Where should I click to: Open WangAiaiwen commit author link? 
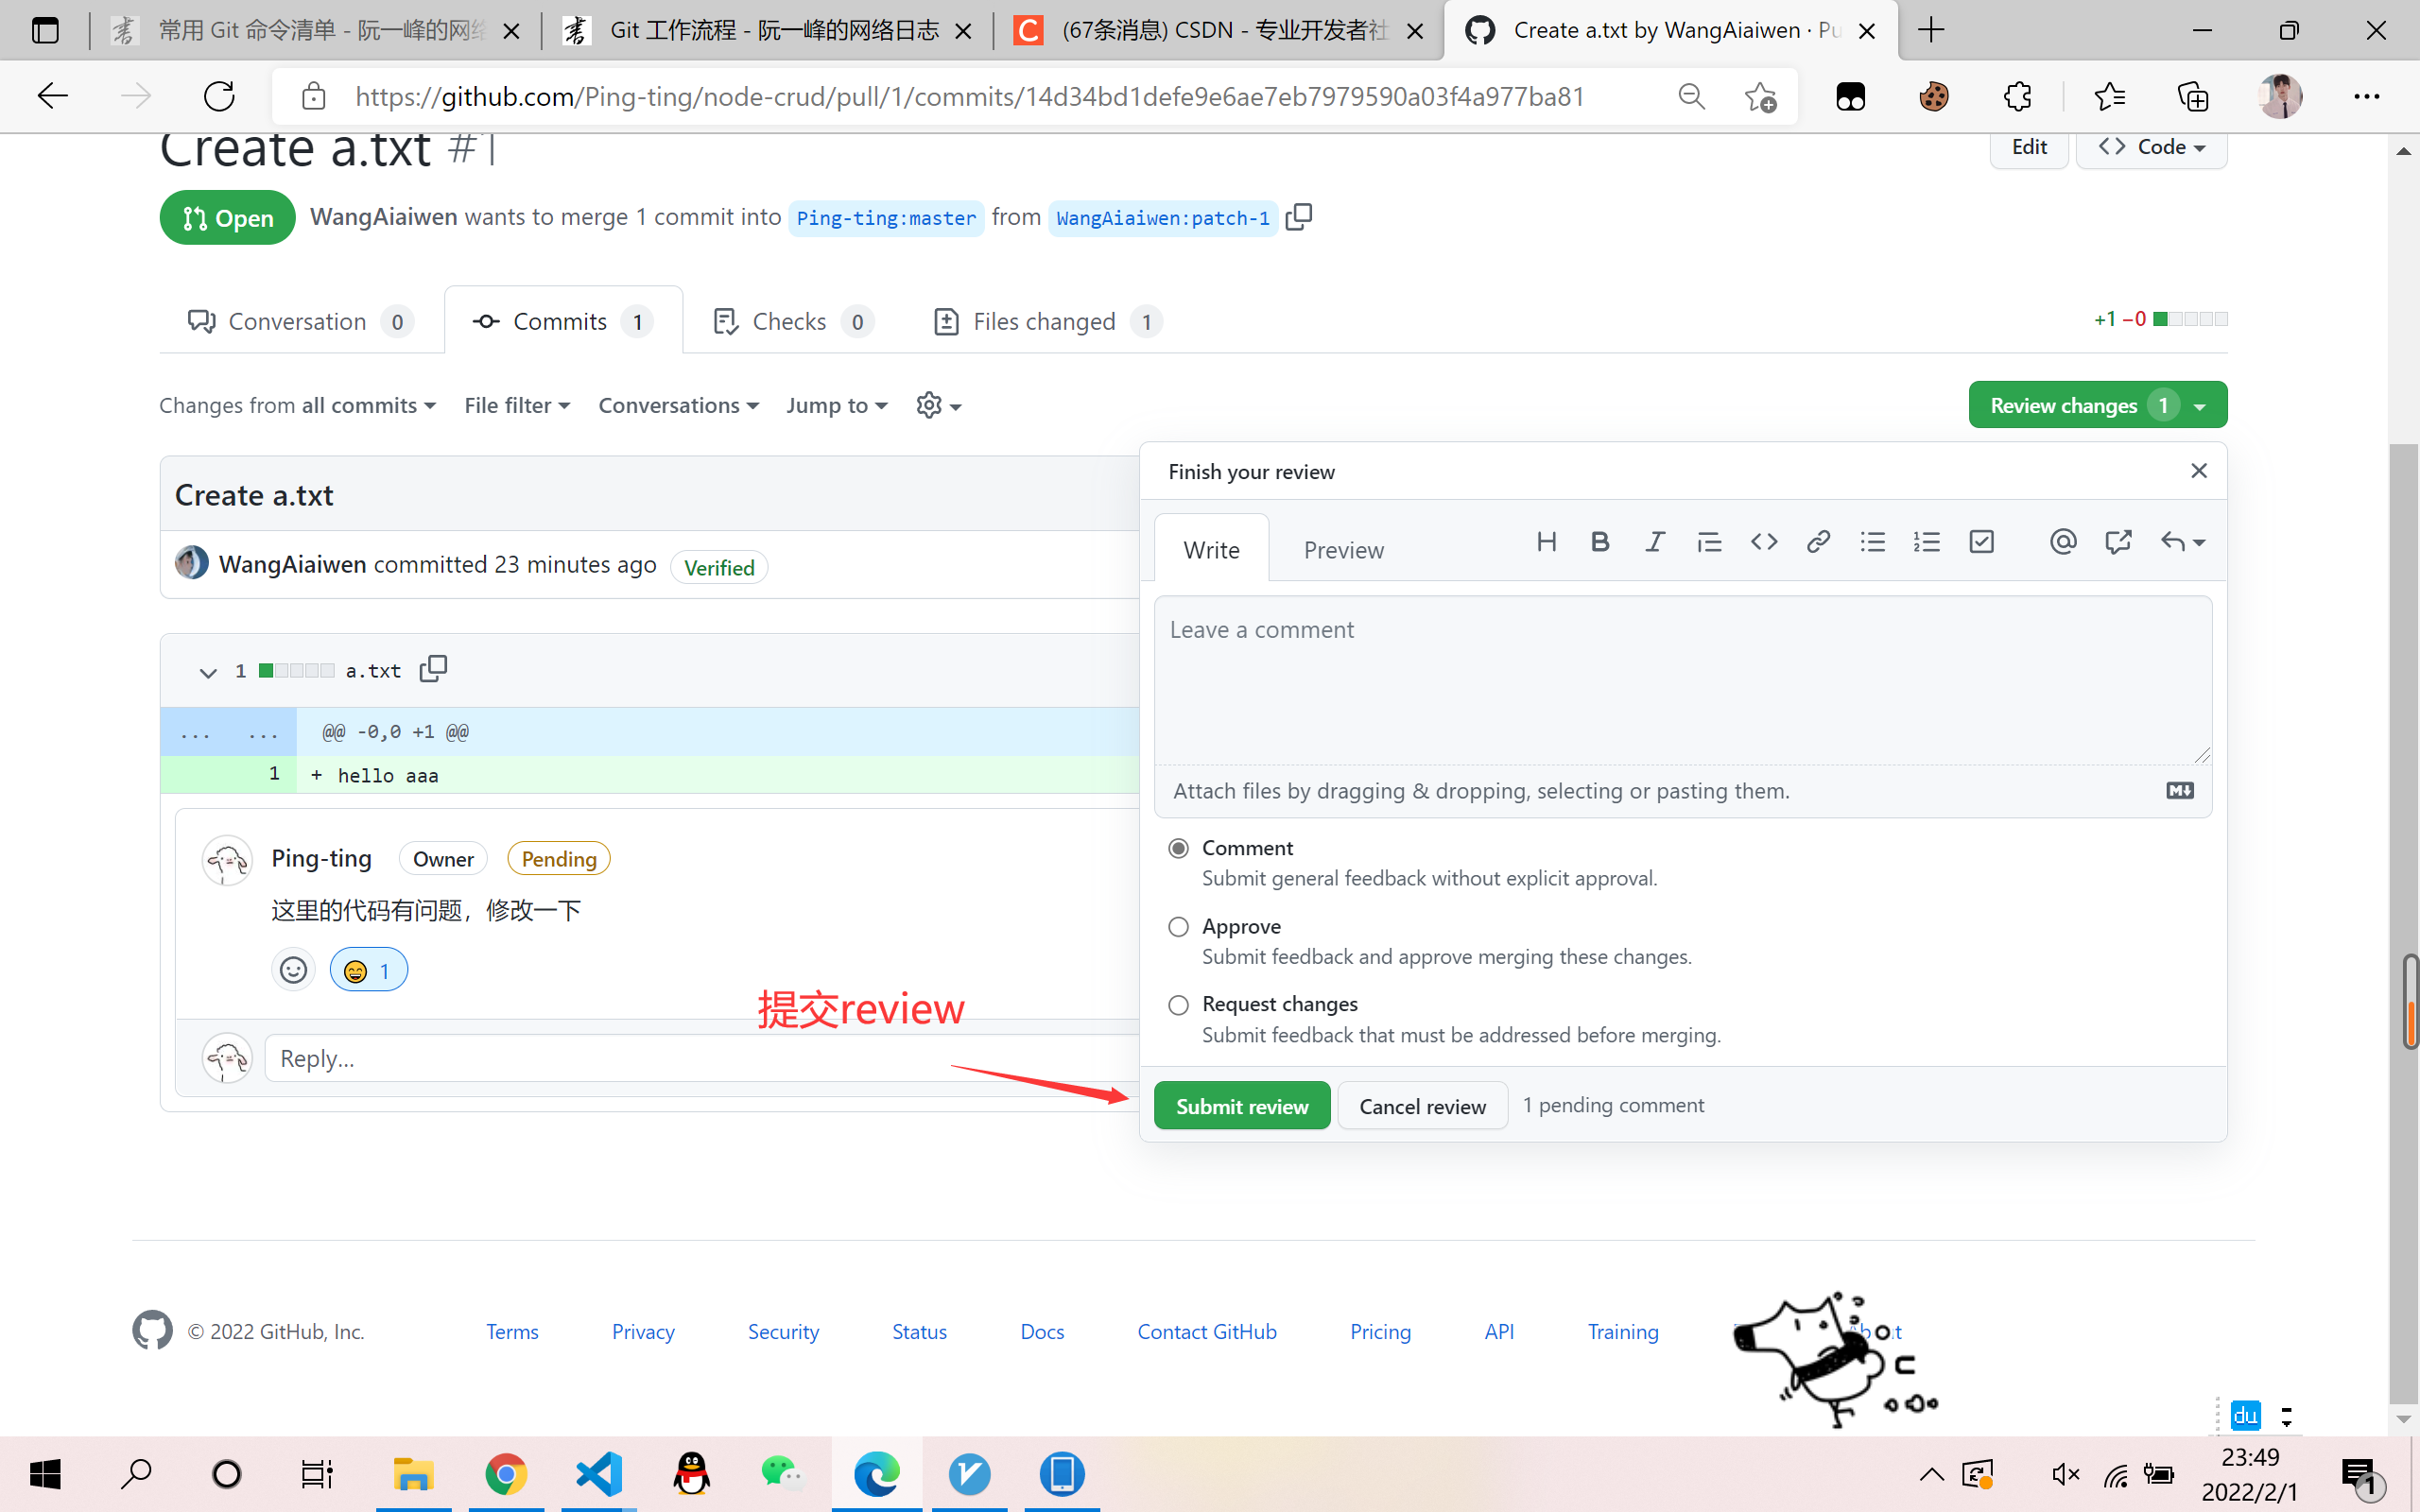[292, 564]
